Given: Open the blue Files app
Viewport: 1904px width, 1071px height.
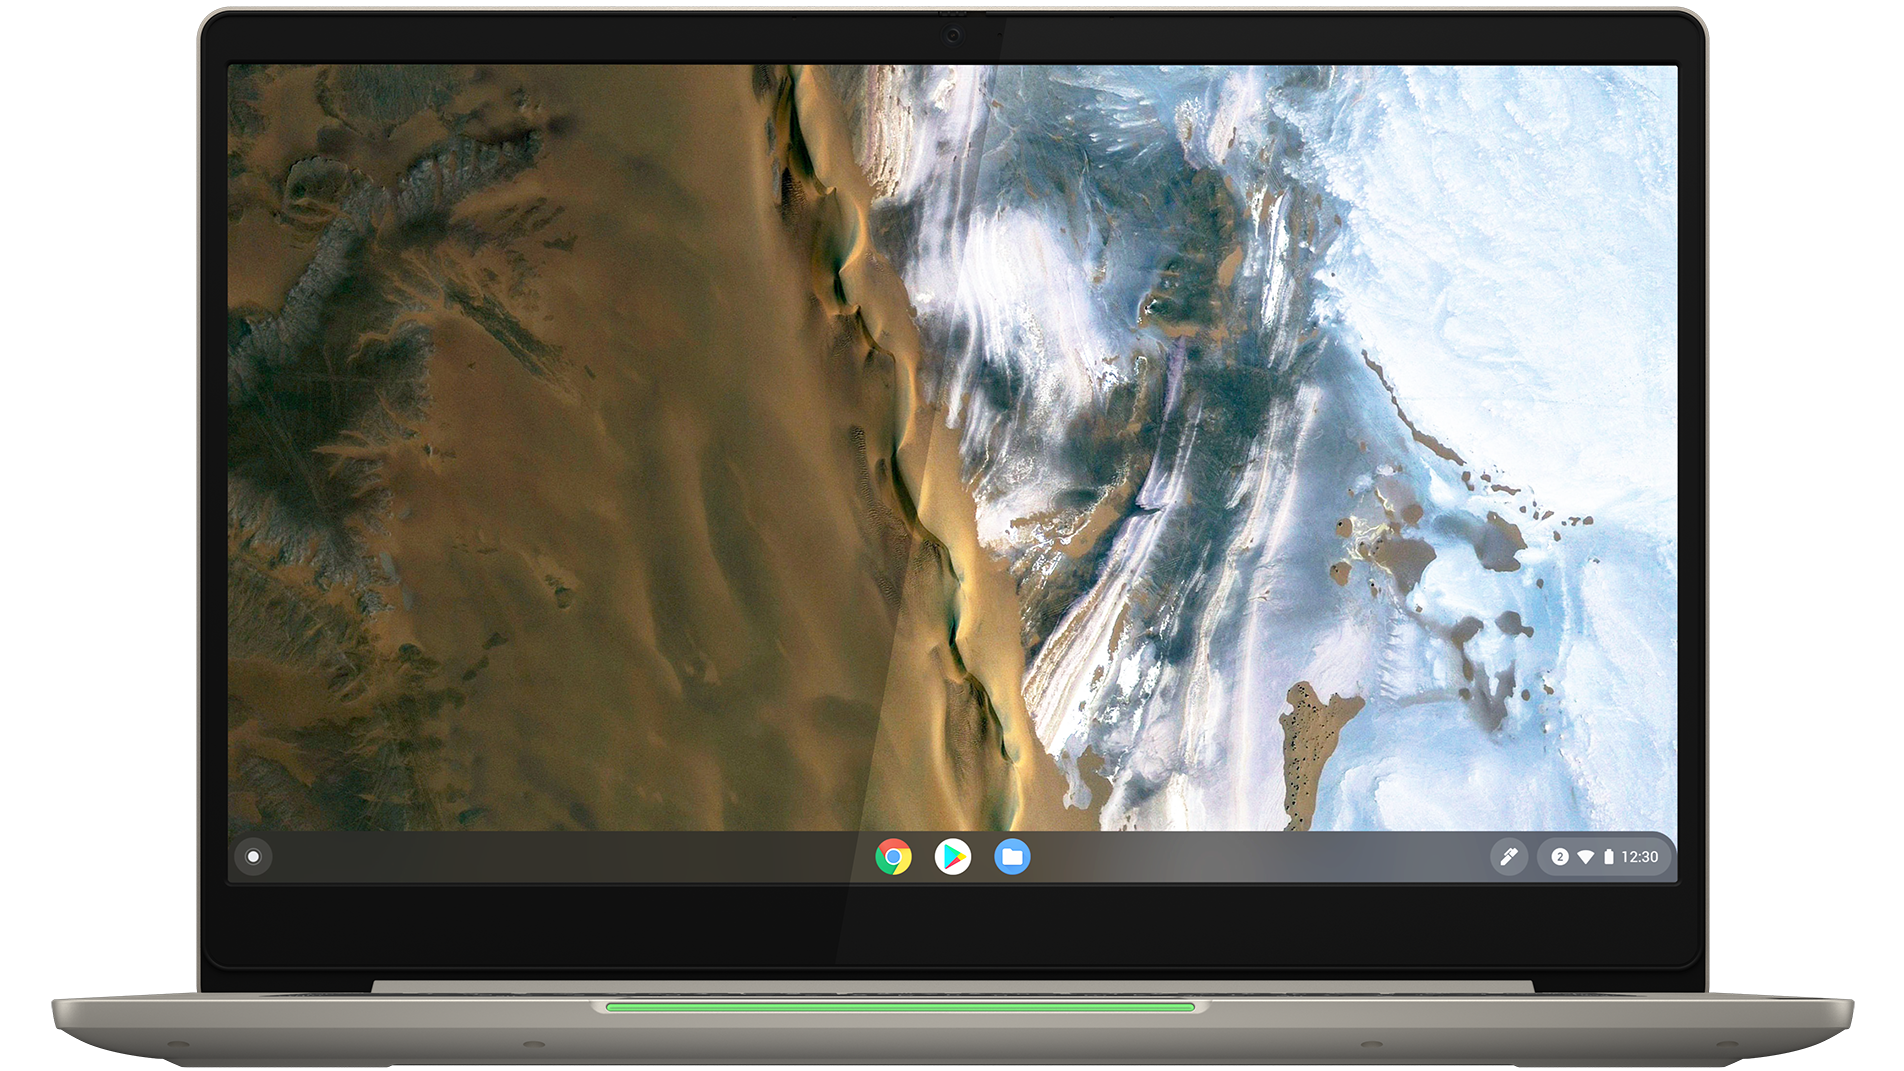Looking at the screenshot, I should 1012,857.
